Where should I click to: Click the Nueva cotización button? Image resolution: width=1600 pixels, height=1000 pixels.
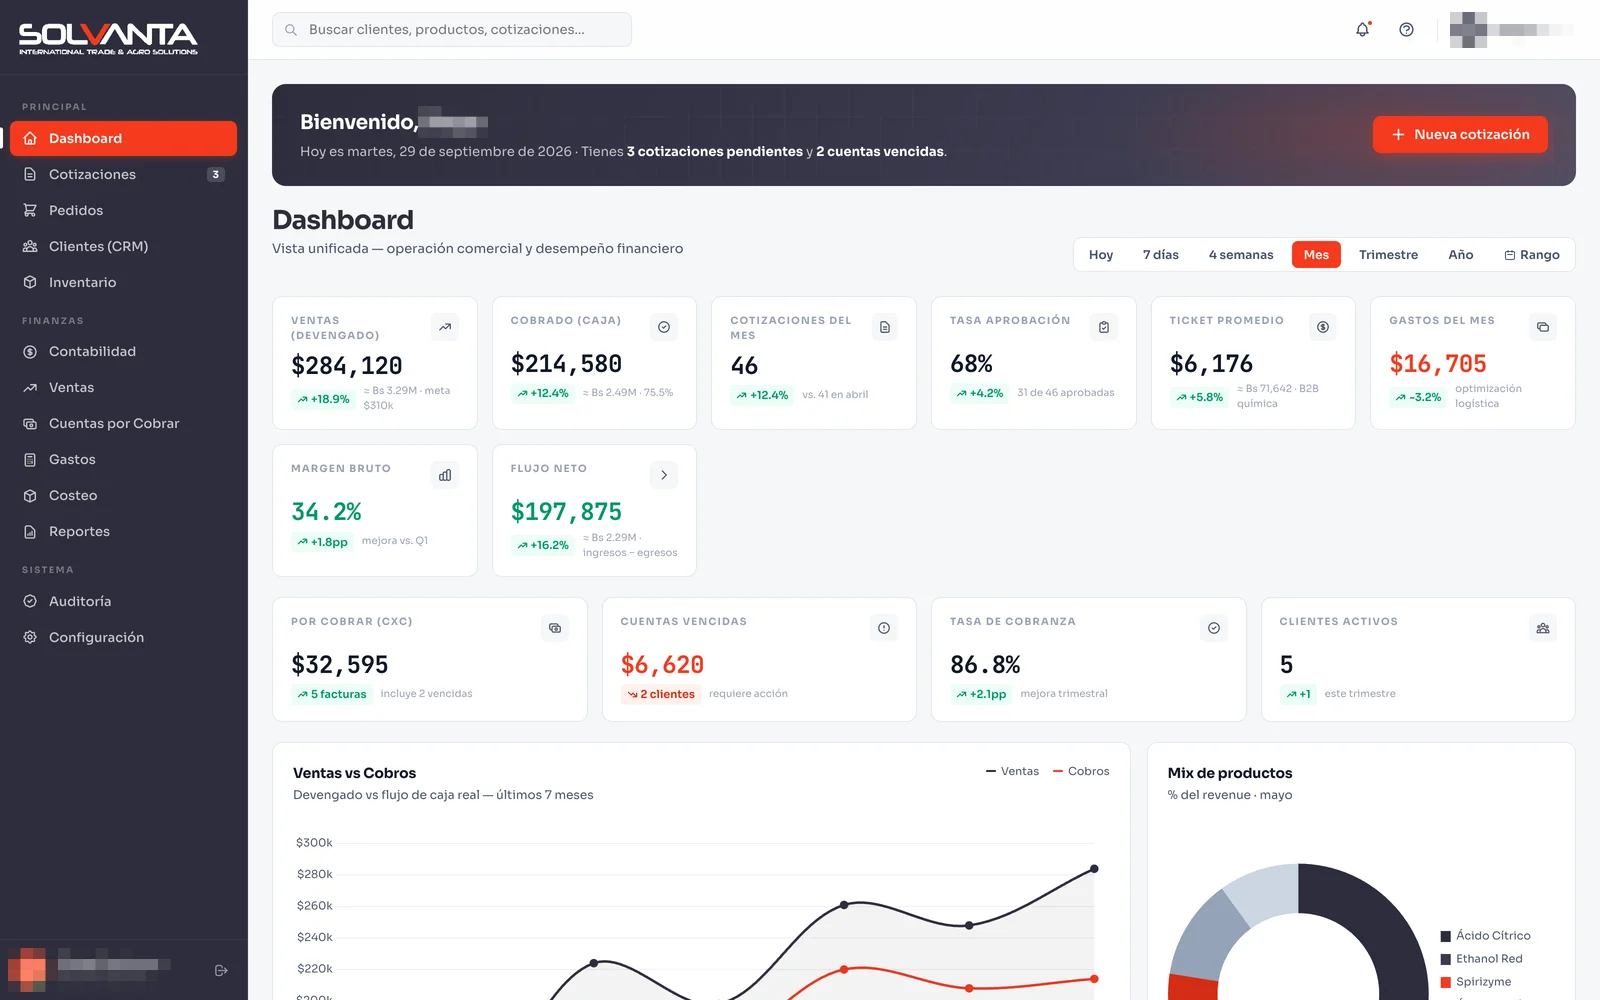[1460, 134]
